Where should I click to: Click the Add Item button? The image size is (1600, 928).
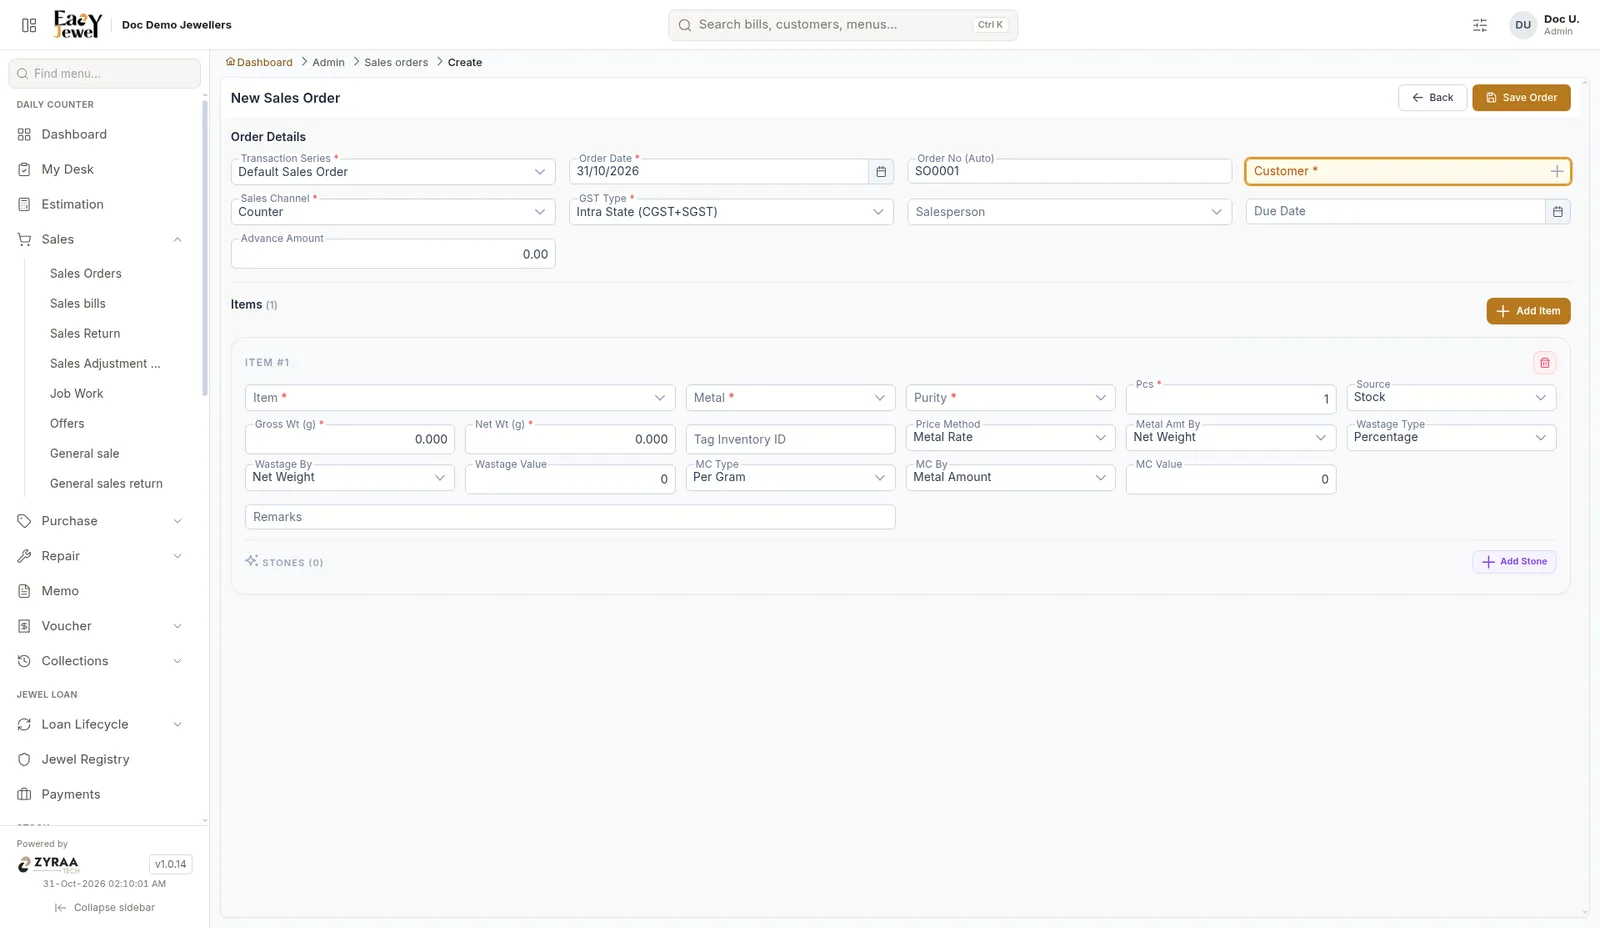pyautogui.click(x=1528, y=311)
